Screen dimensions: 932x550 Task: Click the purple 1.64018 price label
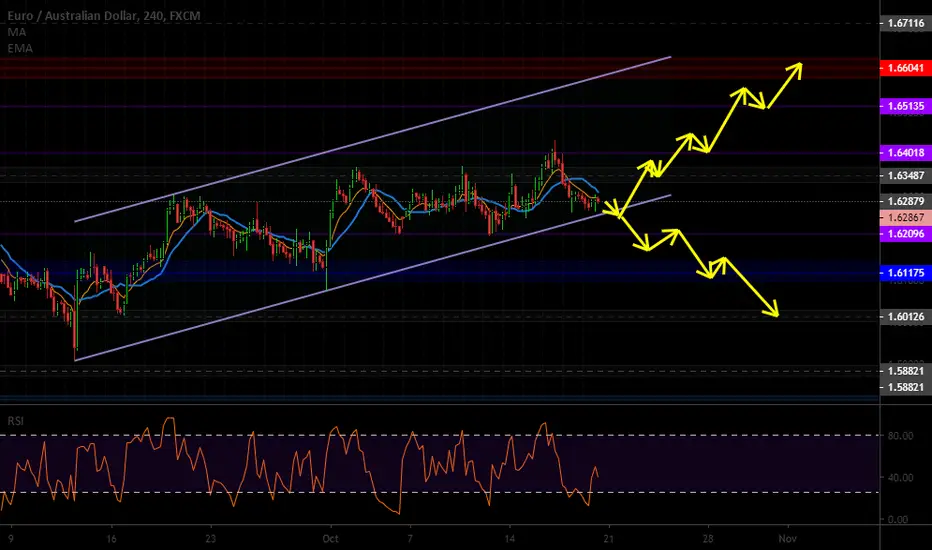click(x=906, y=153)
